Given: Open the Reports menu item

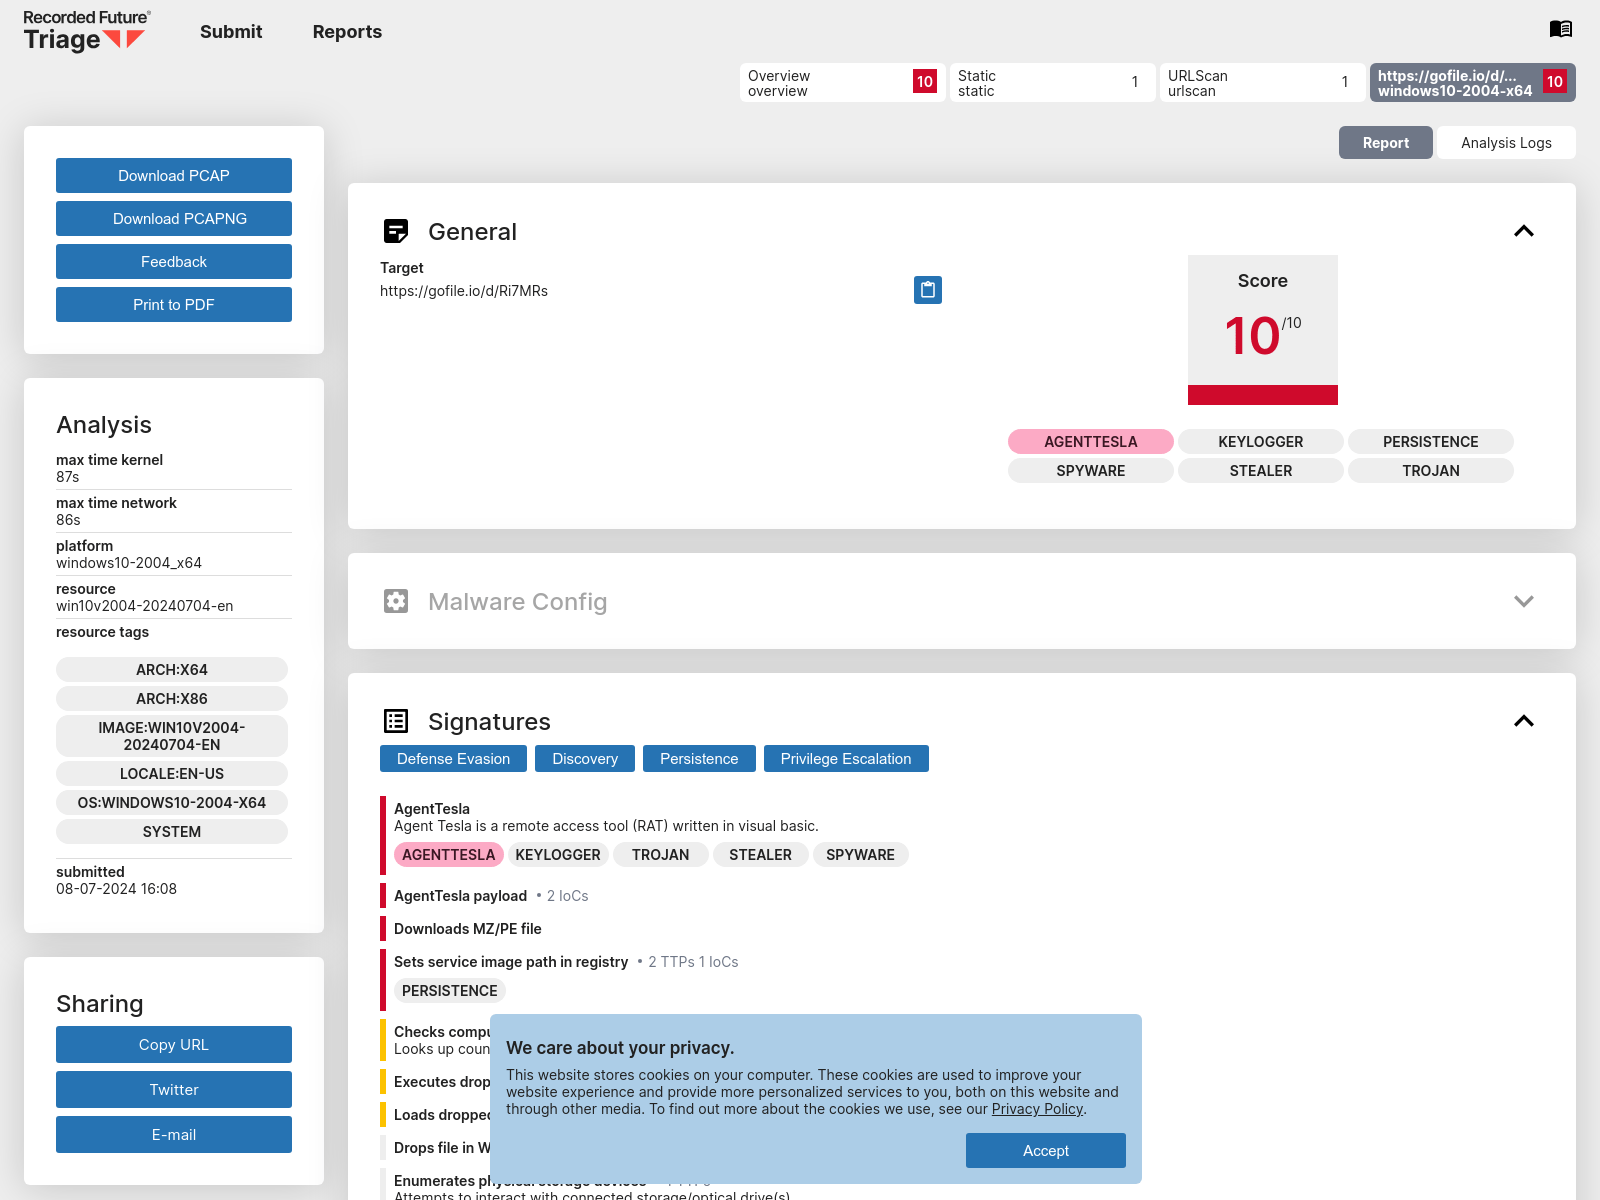Looking at the screenshot, I should [x=347, y=31].
